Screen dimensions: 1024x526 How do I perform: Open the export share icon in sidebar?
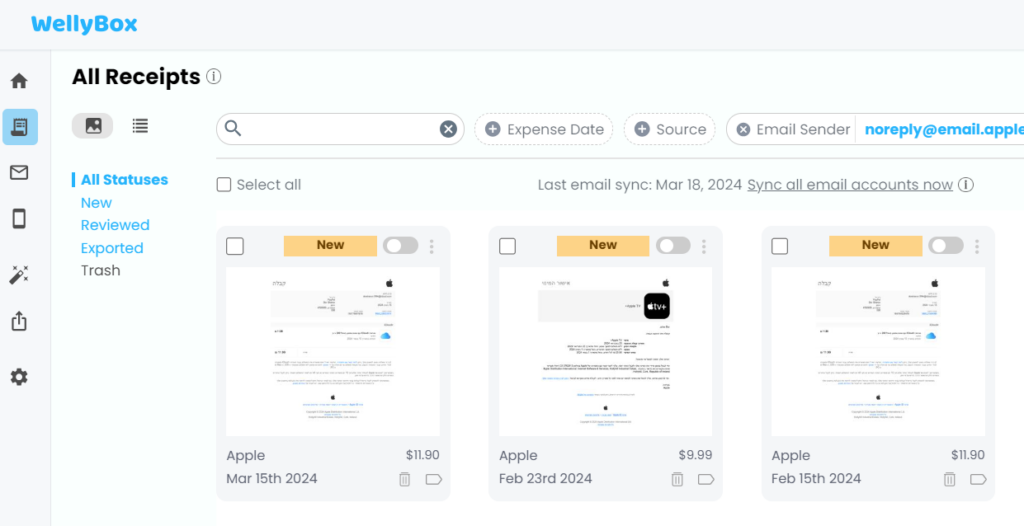pos(19,321)
